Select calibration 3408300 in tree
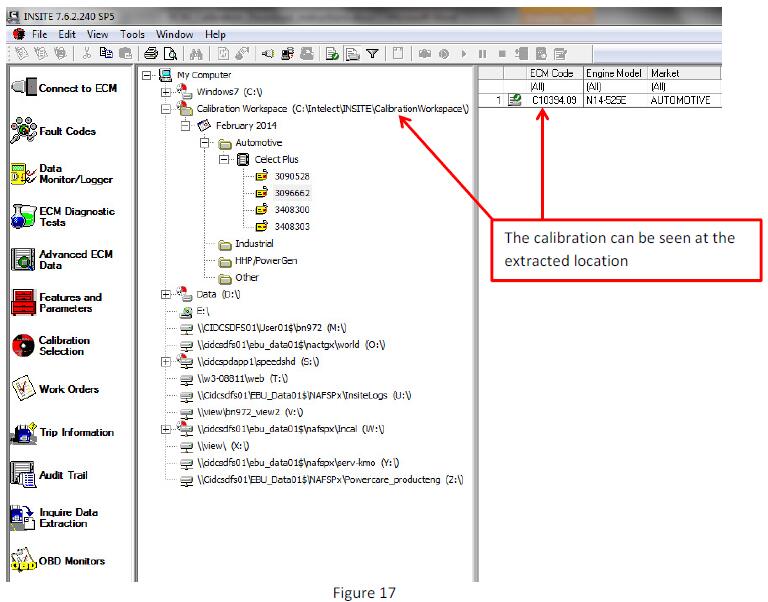The height and width of the screenshot is (602, 768). (x=292, y=210)
